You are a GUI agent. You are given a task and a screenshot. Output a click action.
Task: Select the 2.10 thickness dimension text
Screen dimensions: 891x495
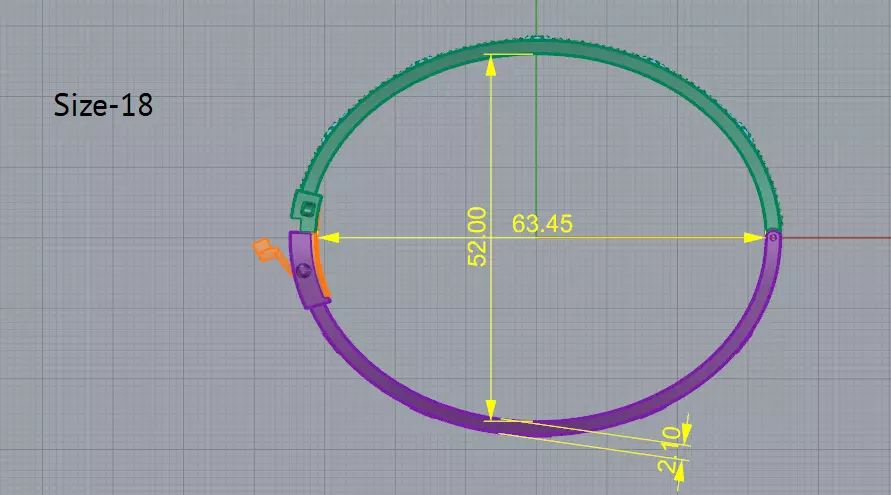pyautogui.click(x=669, y=450)
